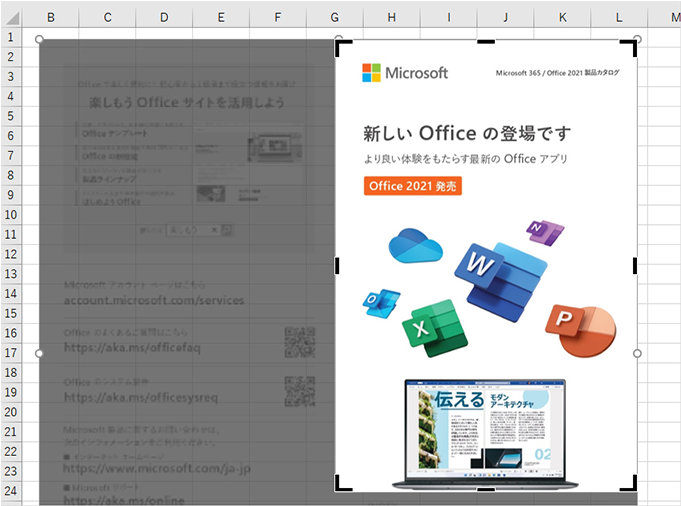Click the Word app icon in the picture
The width and height of the screenshot is (681, 506).
pyautogui.click(x=501, y=282)
